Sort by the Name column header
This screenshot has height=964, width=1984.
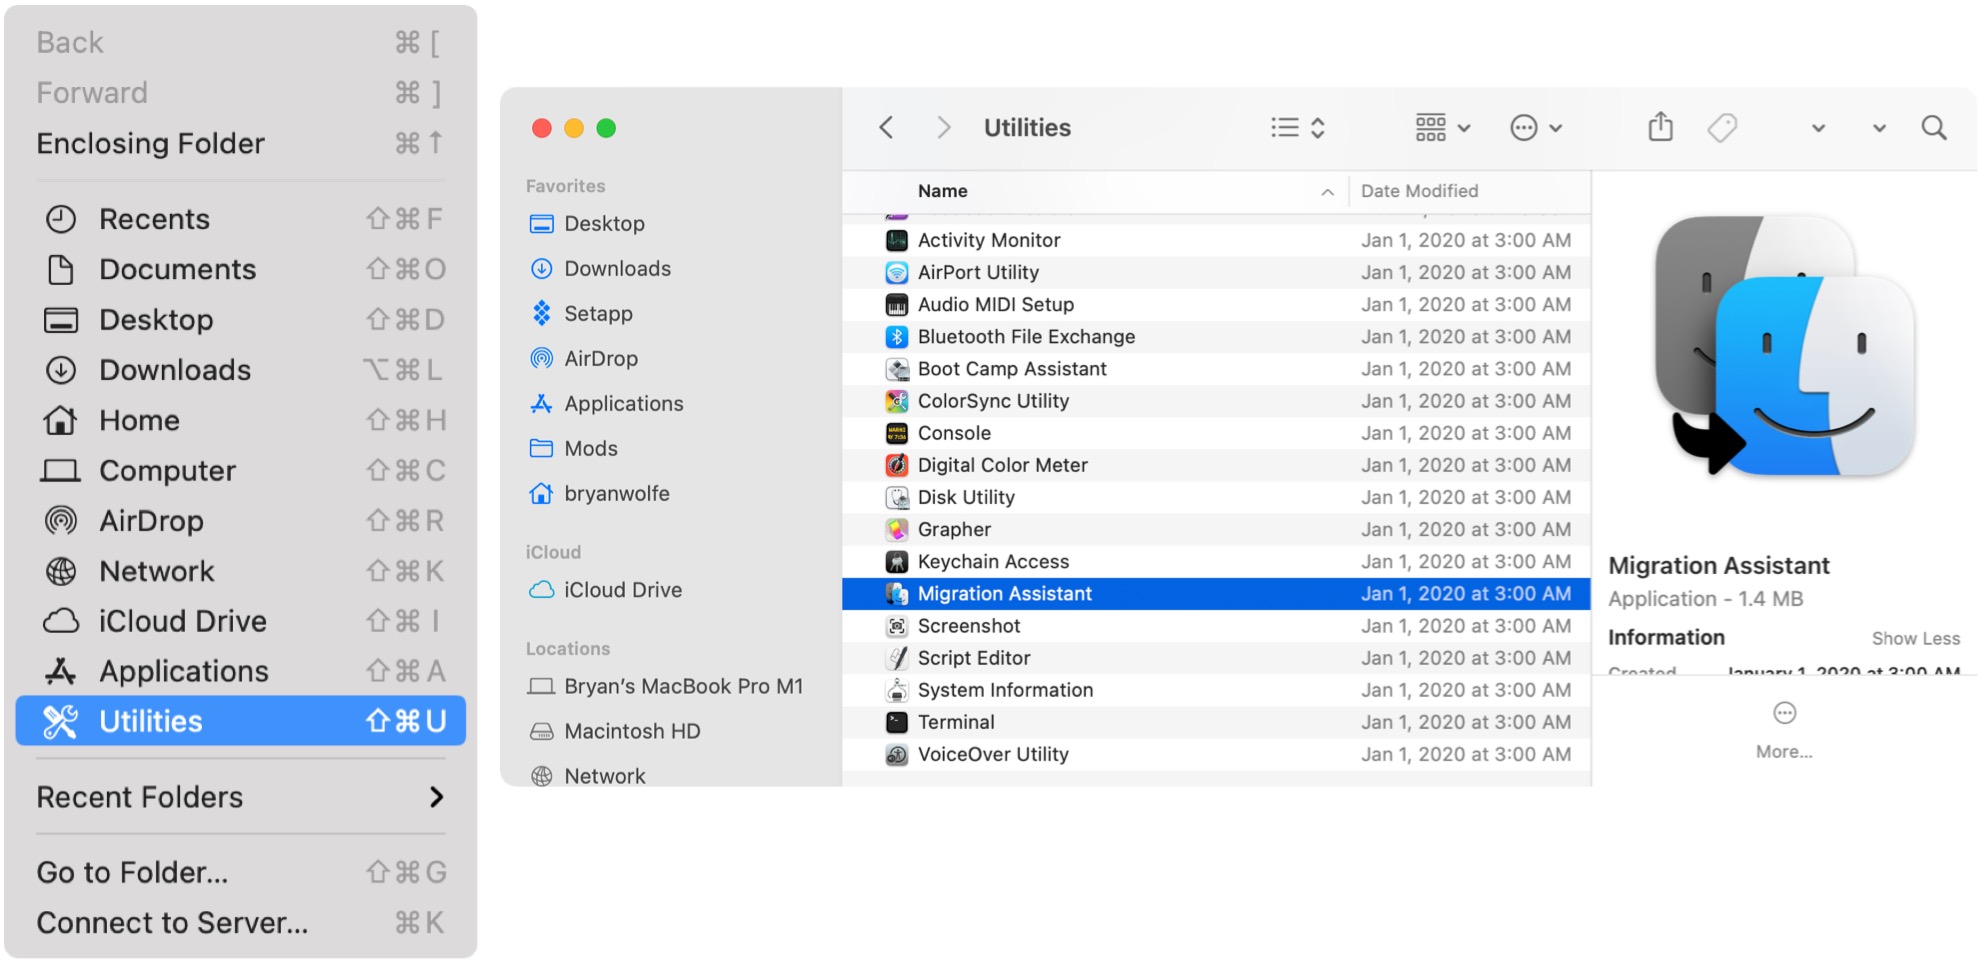[1095, 191]
